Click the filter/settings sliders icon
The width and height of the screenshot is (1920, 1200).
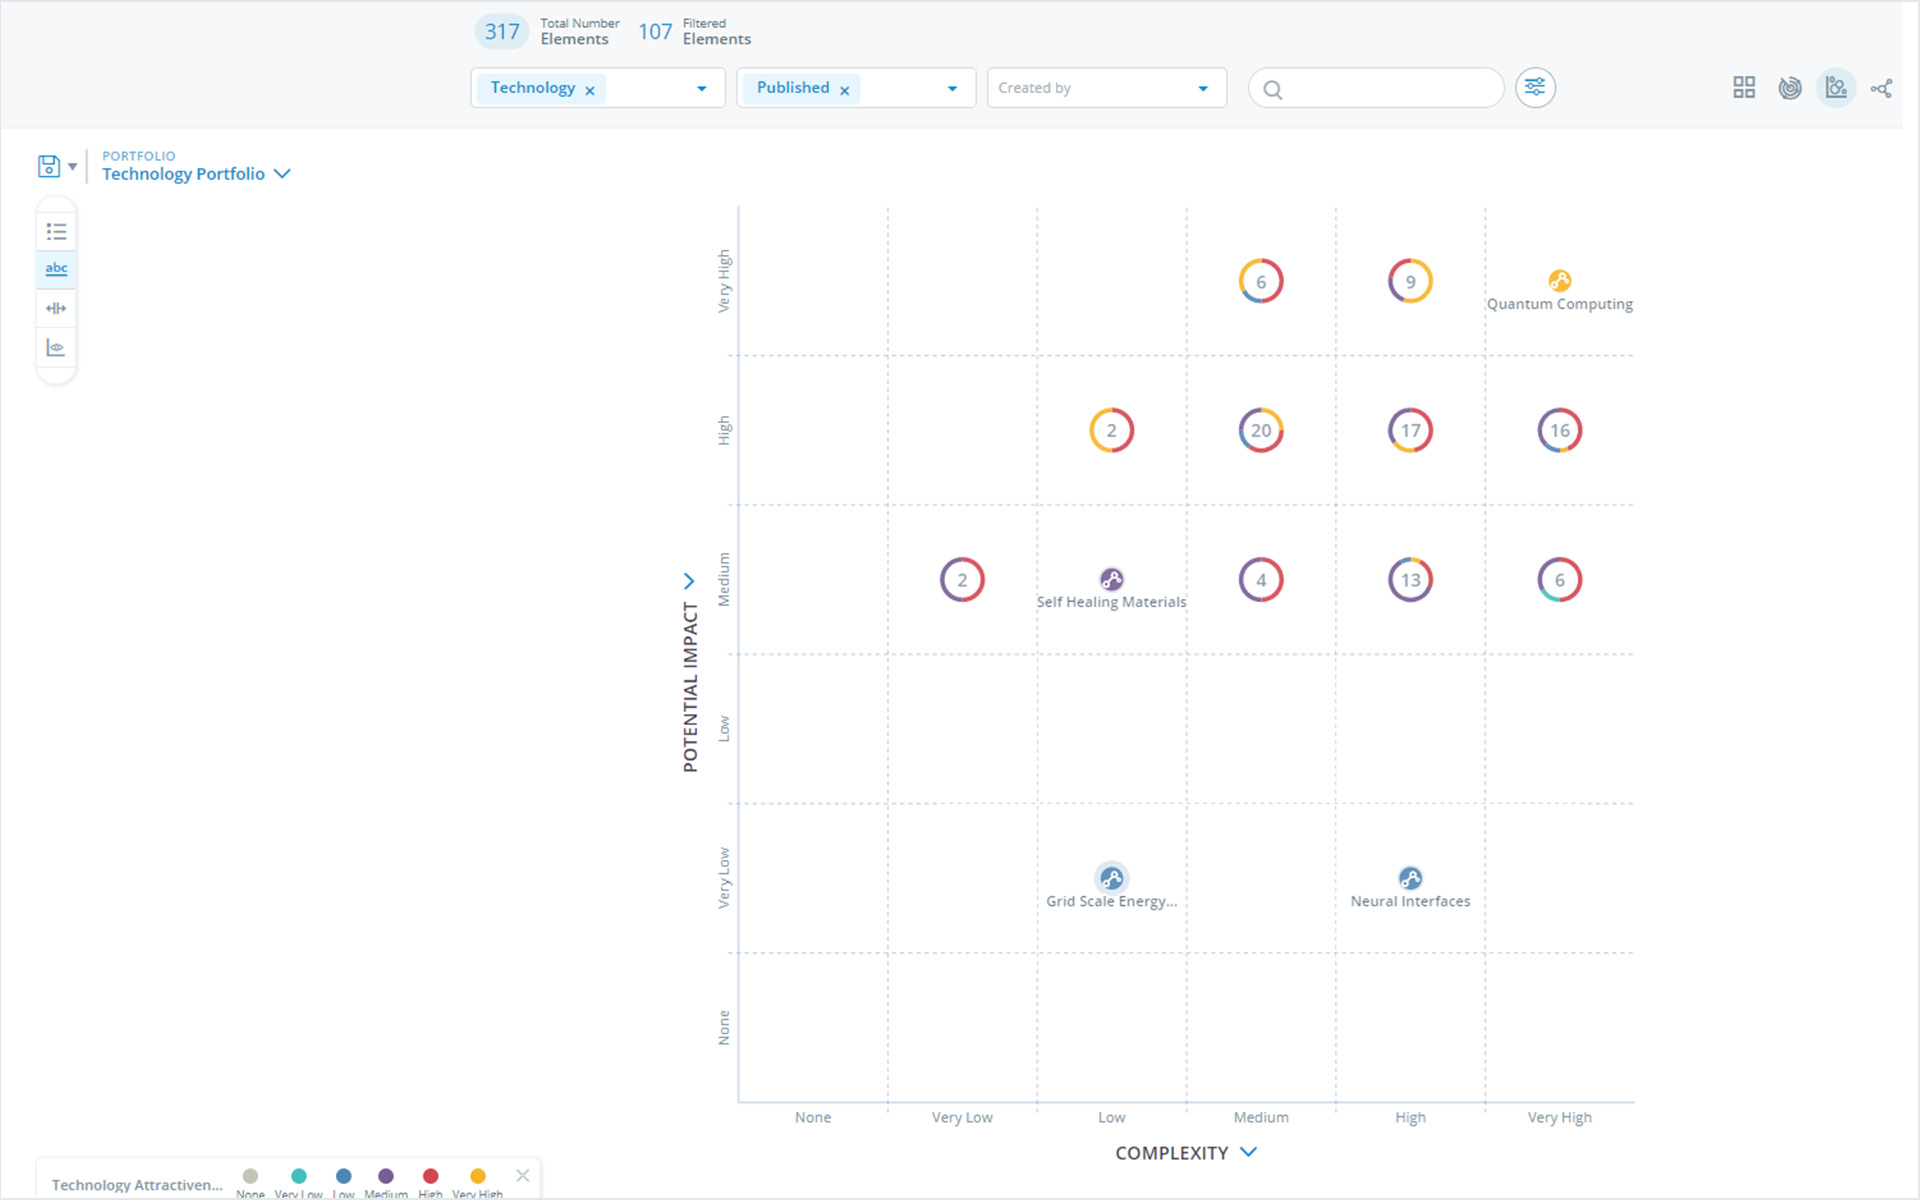tap(1534, 87)
